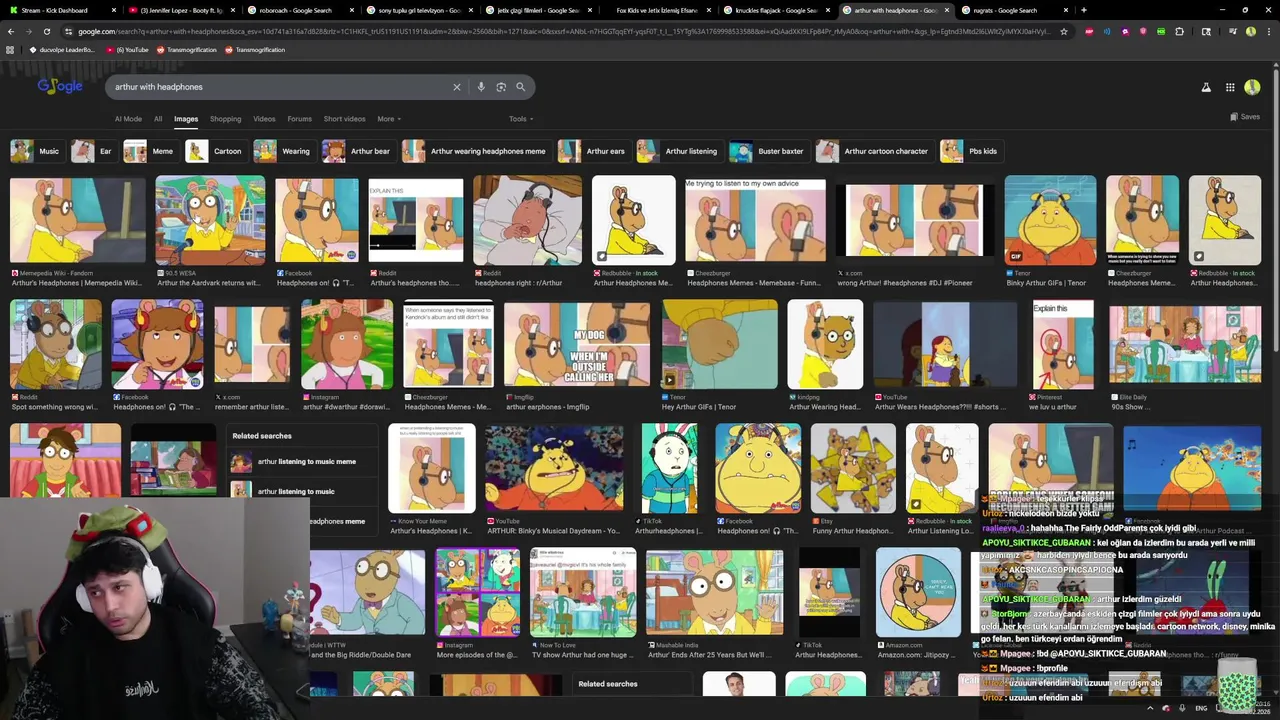Switch to 'rugrats - Google Search' tab
The height and width of the screenshot is (720, 1280).
(1013, 10)
